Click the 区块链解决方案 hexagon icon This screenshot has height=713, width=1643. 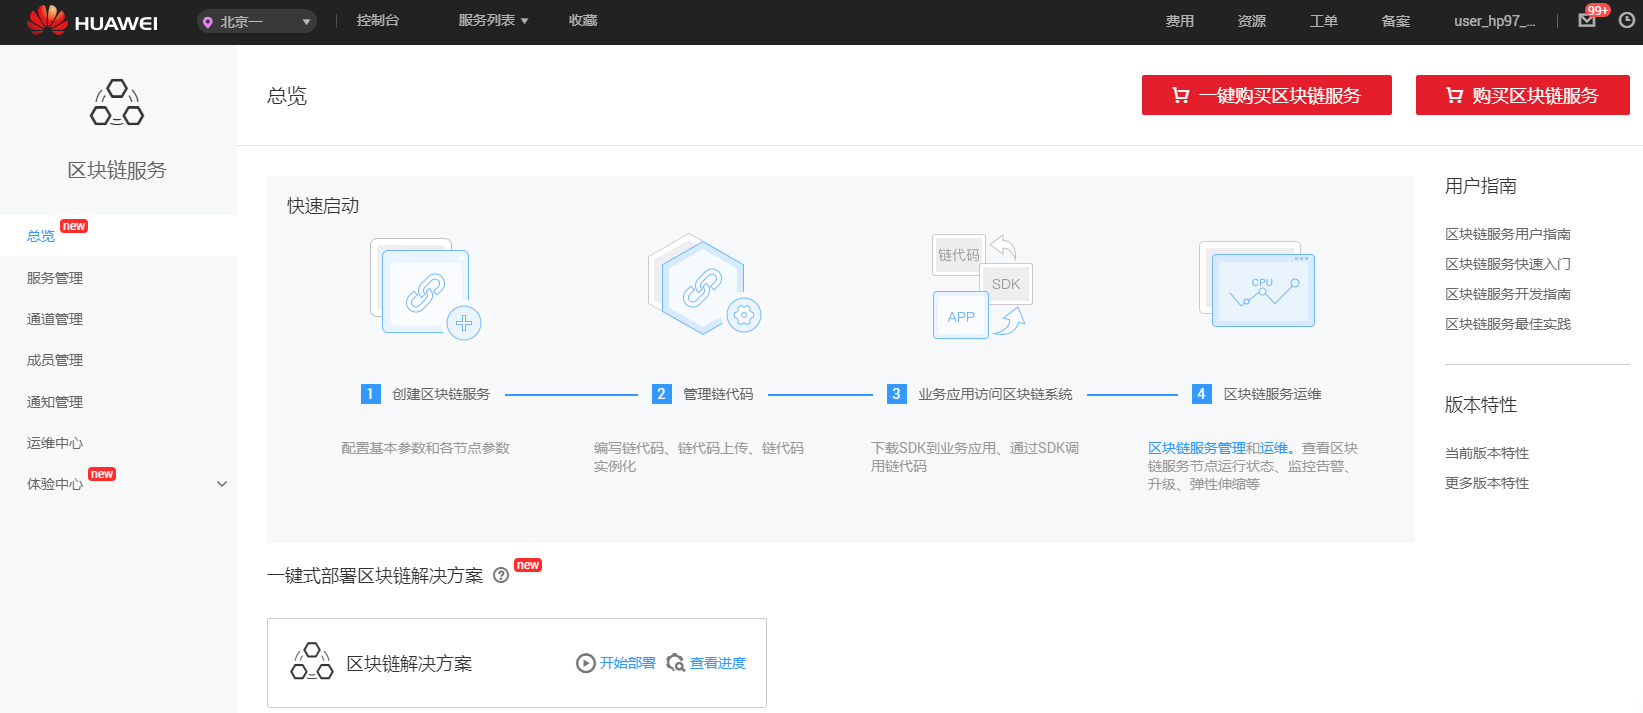click(x=312, y=662)
